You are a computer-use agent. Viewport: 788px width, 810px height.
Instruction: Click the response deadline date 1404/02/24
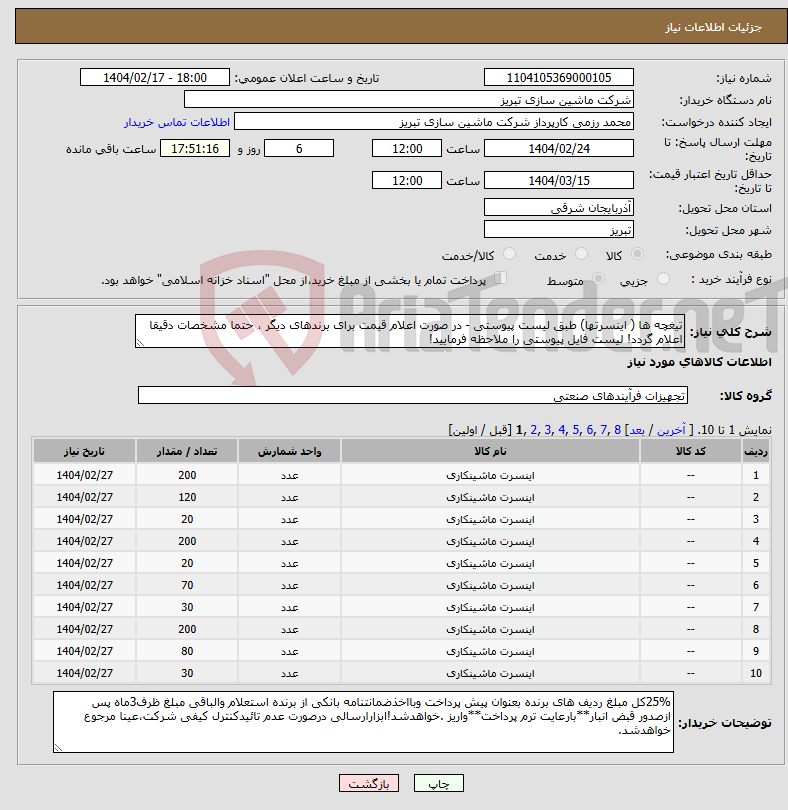point(559,148)
